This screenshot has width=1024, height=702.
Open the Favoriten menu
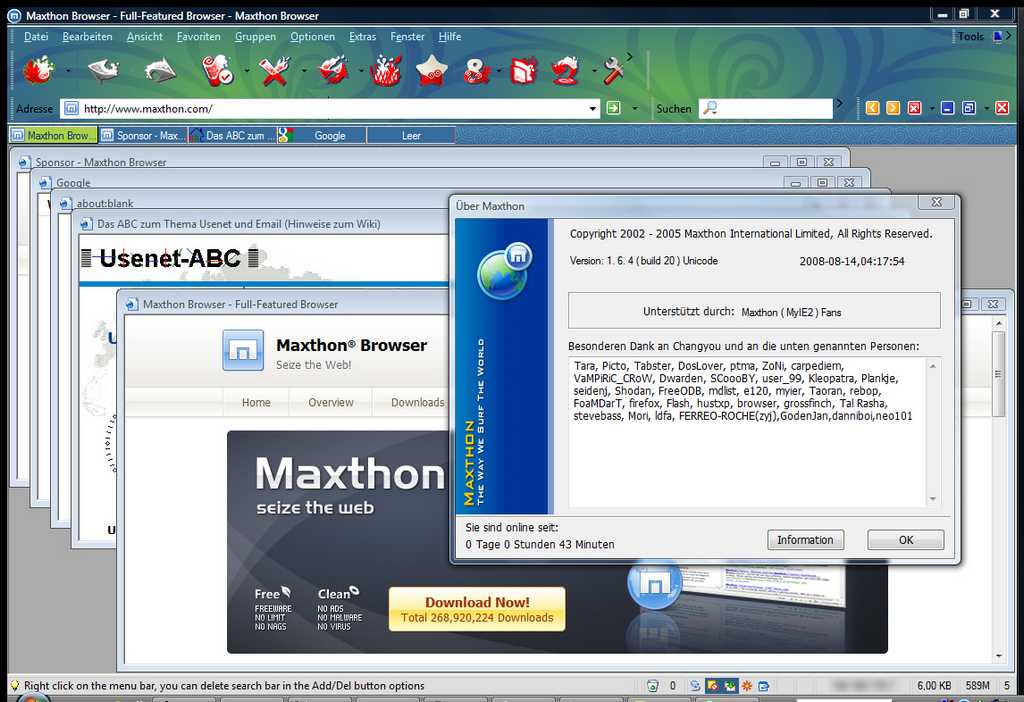click(198, 37)
